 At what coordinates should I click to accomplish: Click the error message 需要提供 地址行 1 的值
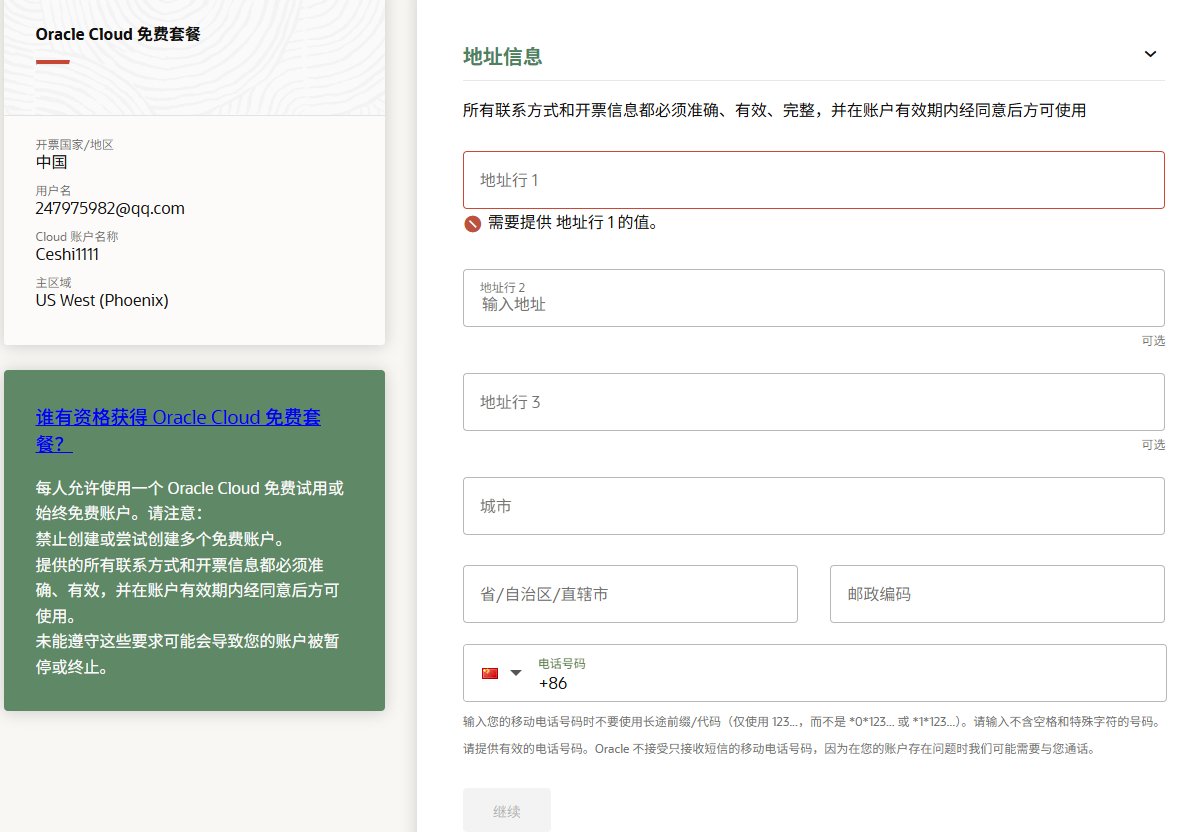click(x=573, y=223)
